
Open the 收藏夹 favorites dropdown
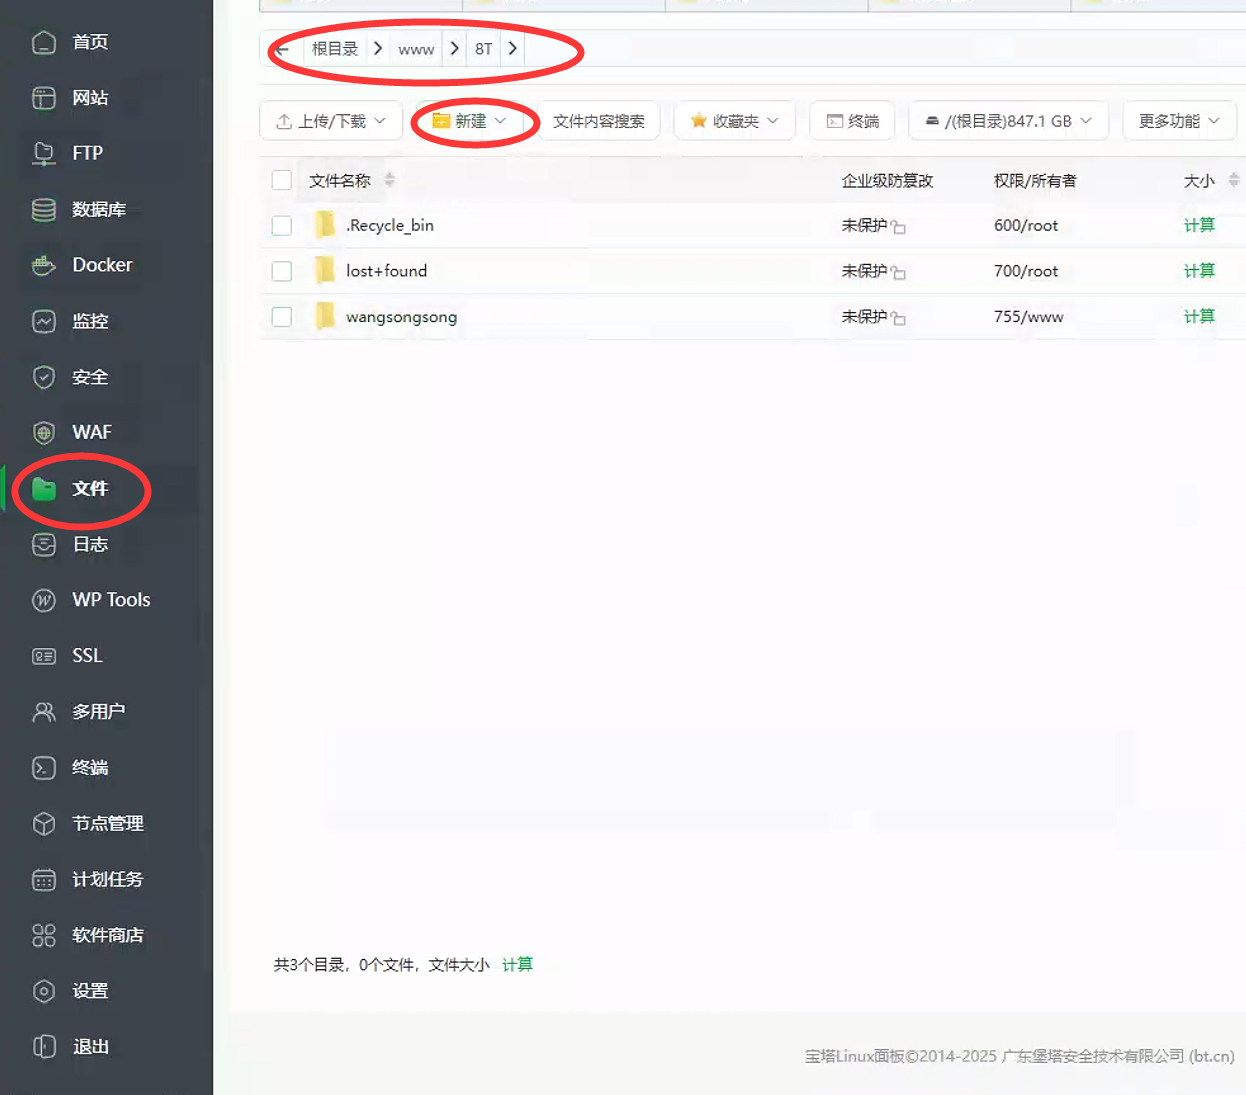(x=734, y=121)
